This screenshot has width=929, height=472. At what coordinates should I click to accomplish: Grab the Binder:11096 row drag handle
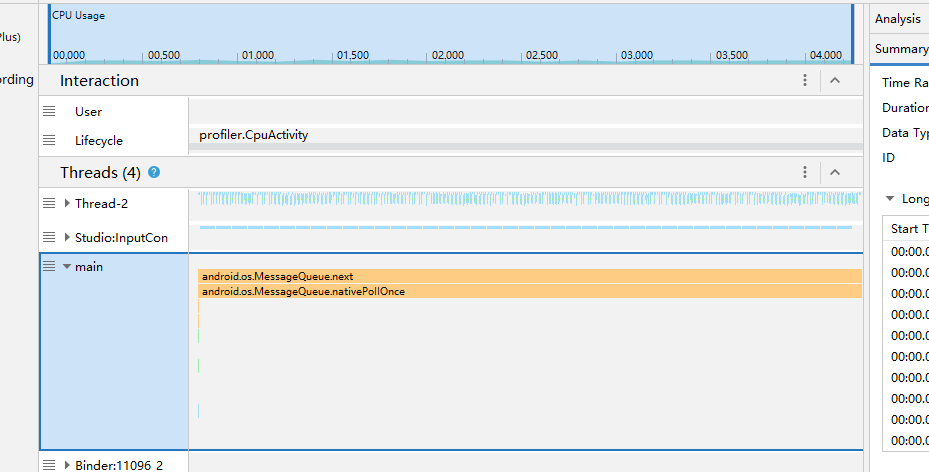click(49, 465)
